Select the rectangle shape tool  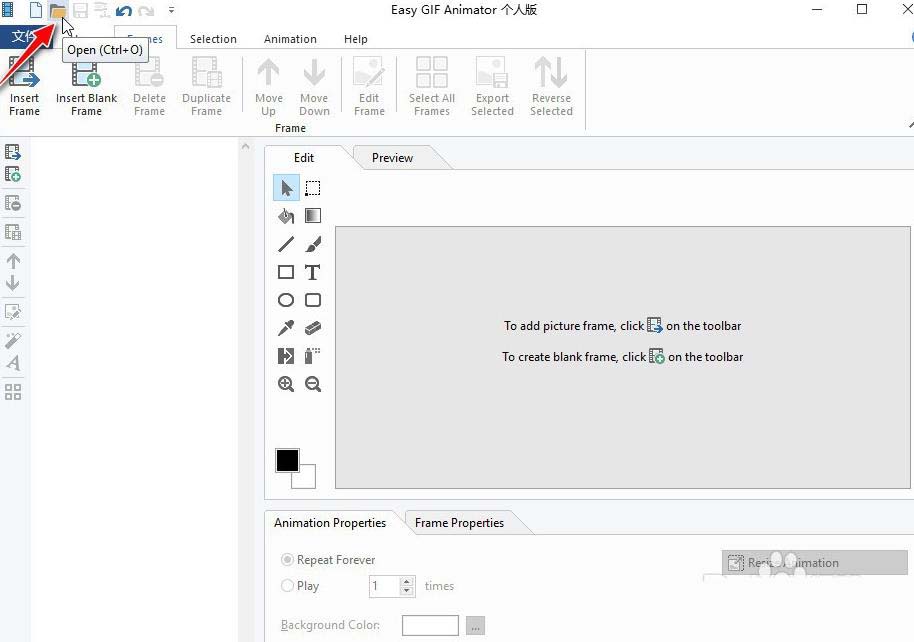click(x=286, y=272)
